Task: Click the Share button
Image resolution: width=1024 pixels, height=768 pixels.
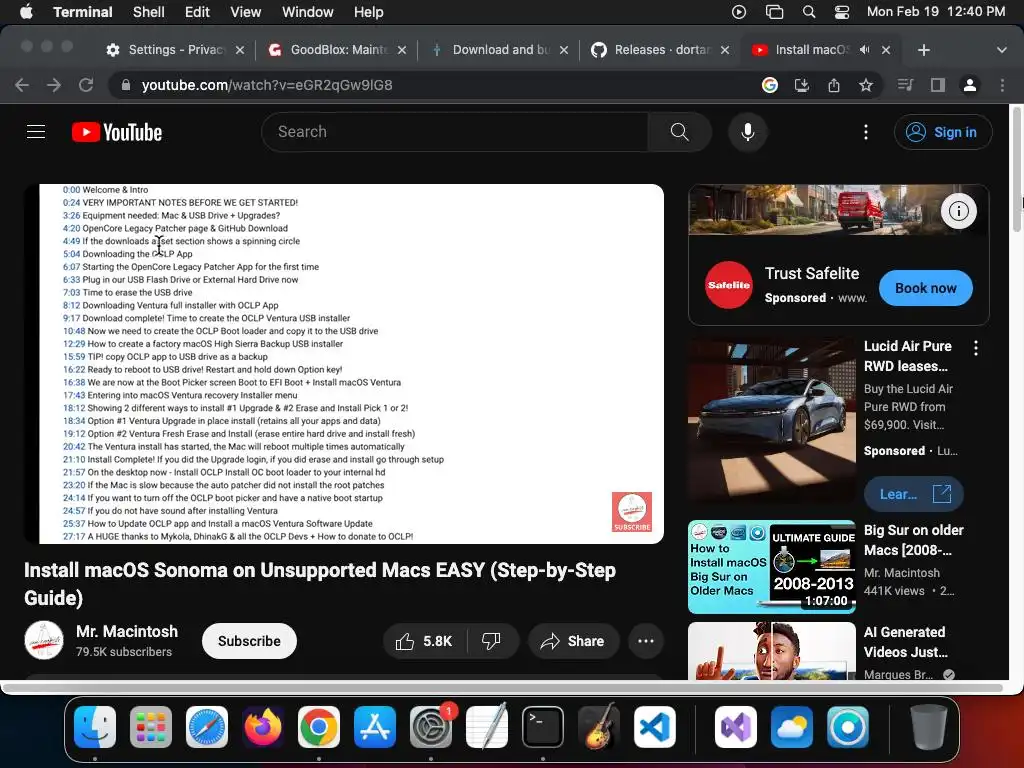Action: click(572, 641)
